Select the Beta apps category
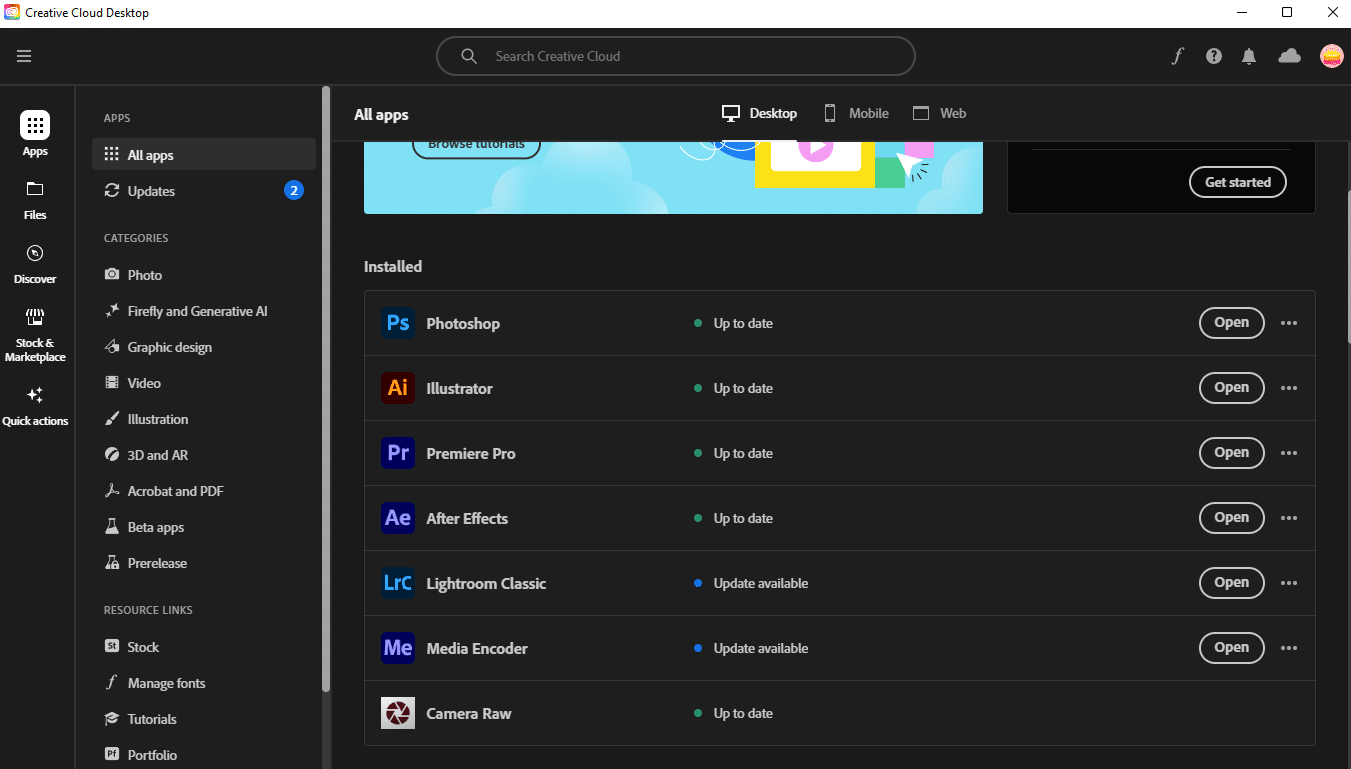Screen dimensions: 1351x769 point(204,527)
